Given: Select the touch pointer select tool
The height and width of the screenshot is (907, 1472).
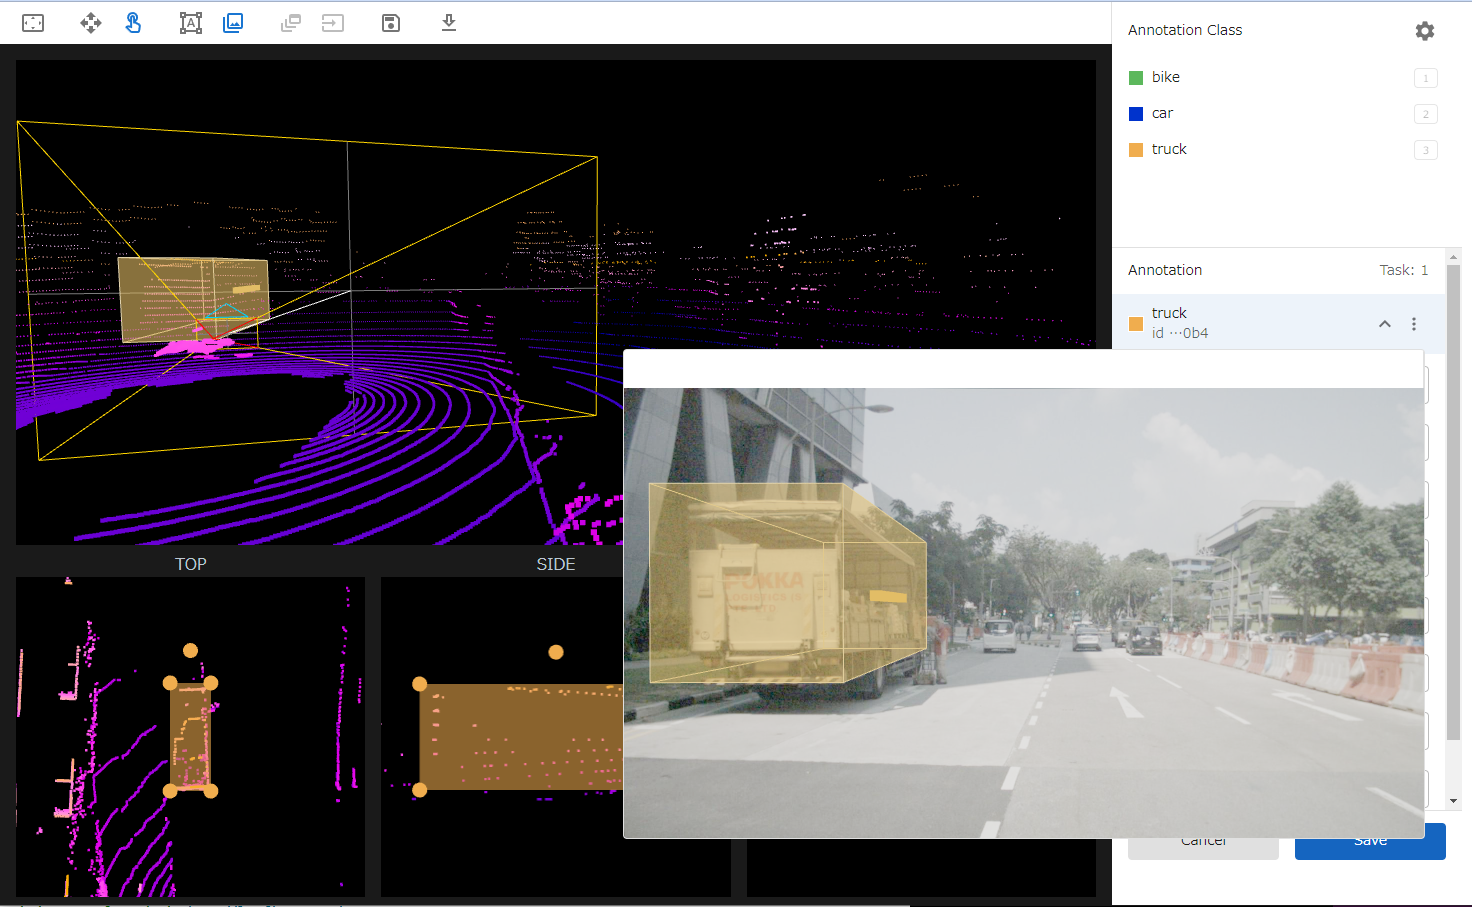Looking at the screenshot, I should click(x=133, y=23).
